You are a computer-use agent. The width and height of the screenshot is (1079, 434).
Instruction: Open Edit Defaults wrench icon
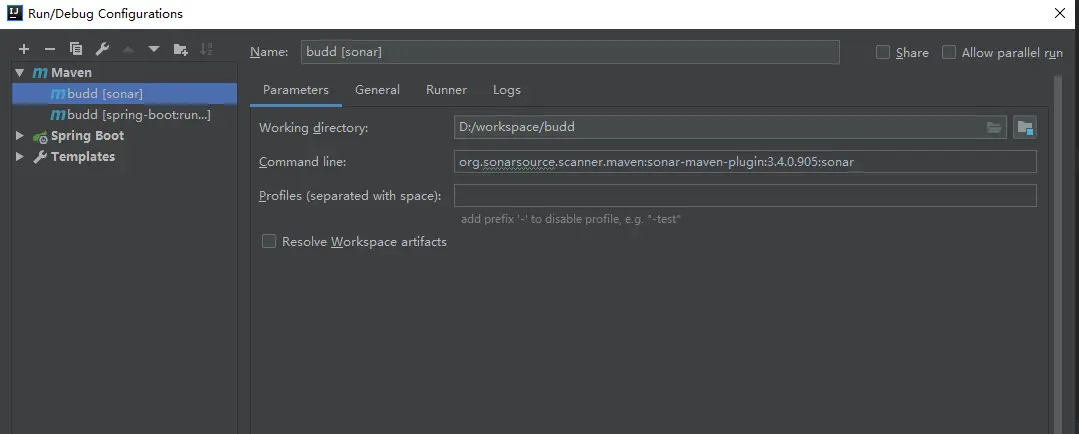coord(102,49)
